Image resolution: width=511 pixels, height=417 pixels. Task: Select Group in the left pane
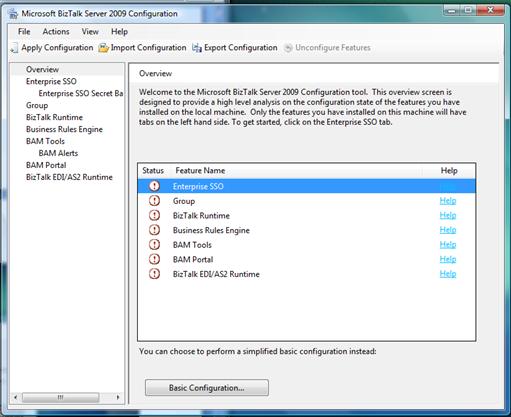coord(37,105)
